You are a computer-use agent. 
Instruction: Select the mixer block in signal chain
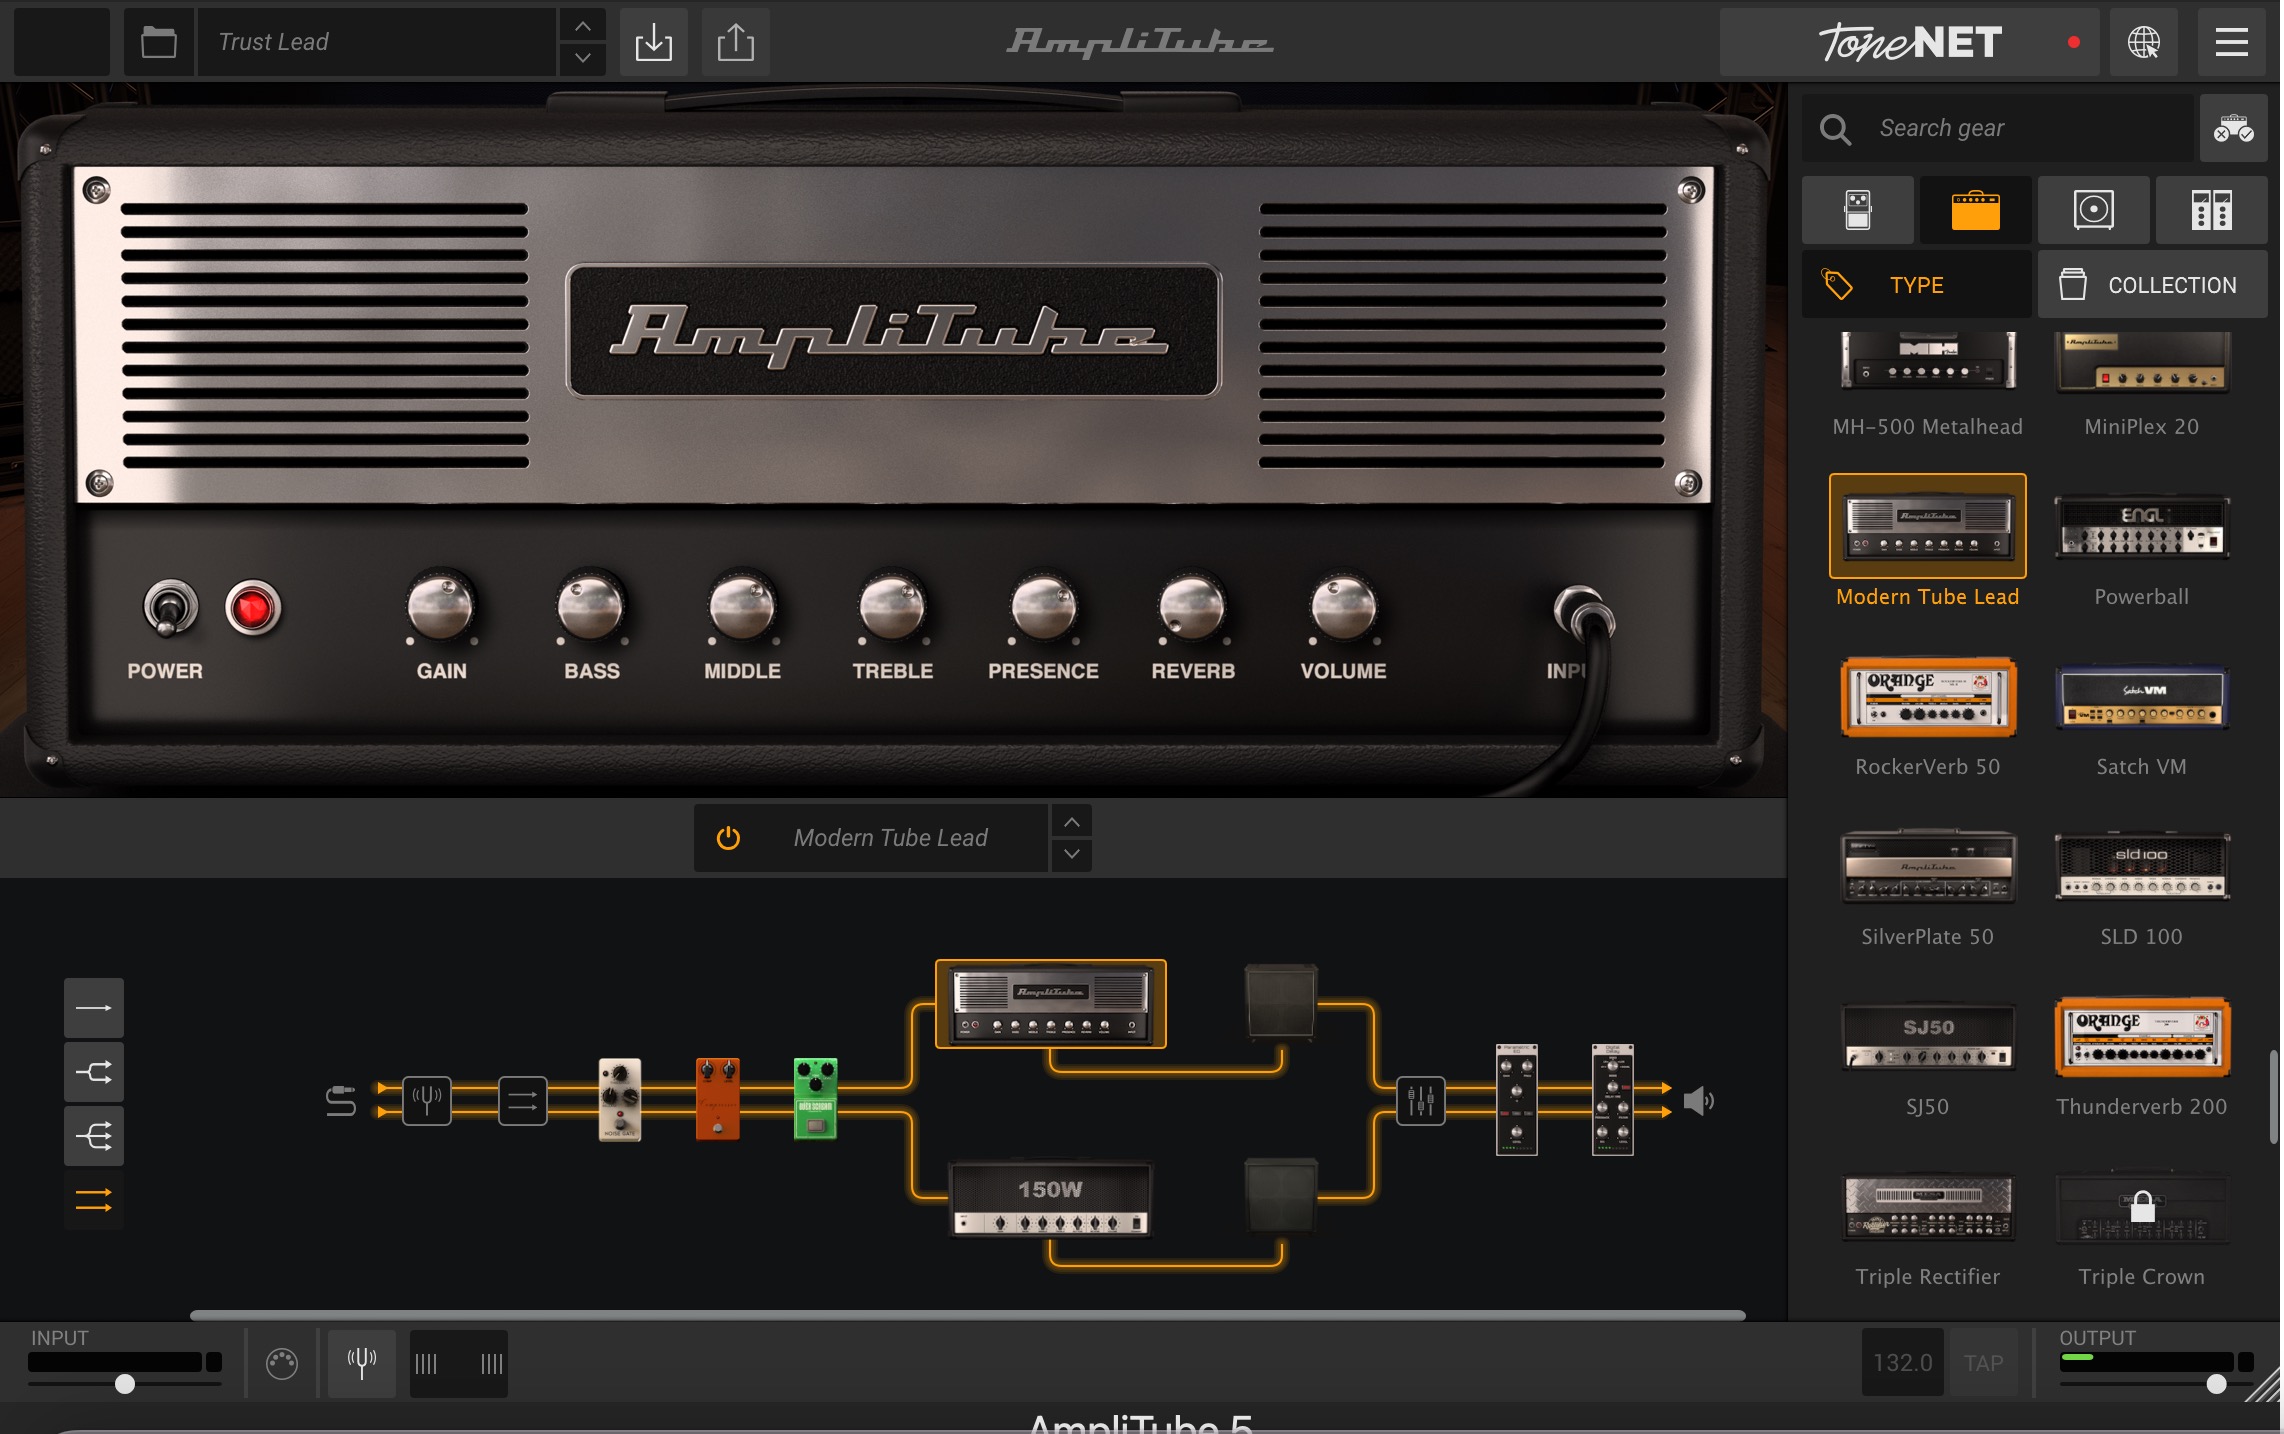click(x=1421, y=1101)
